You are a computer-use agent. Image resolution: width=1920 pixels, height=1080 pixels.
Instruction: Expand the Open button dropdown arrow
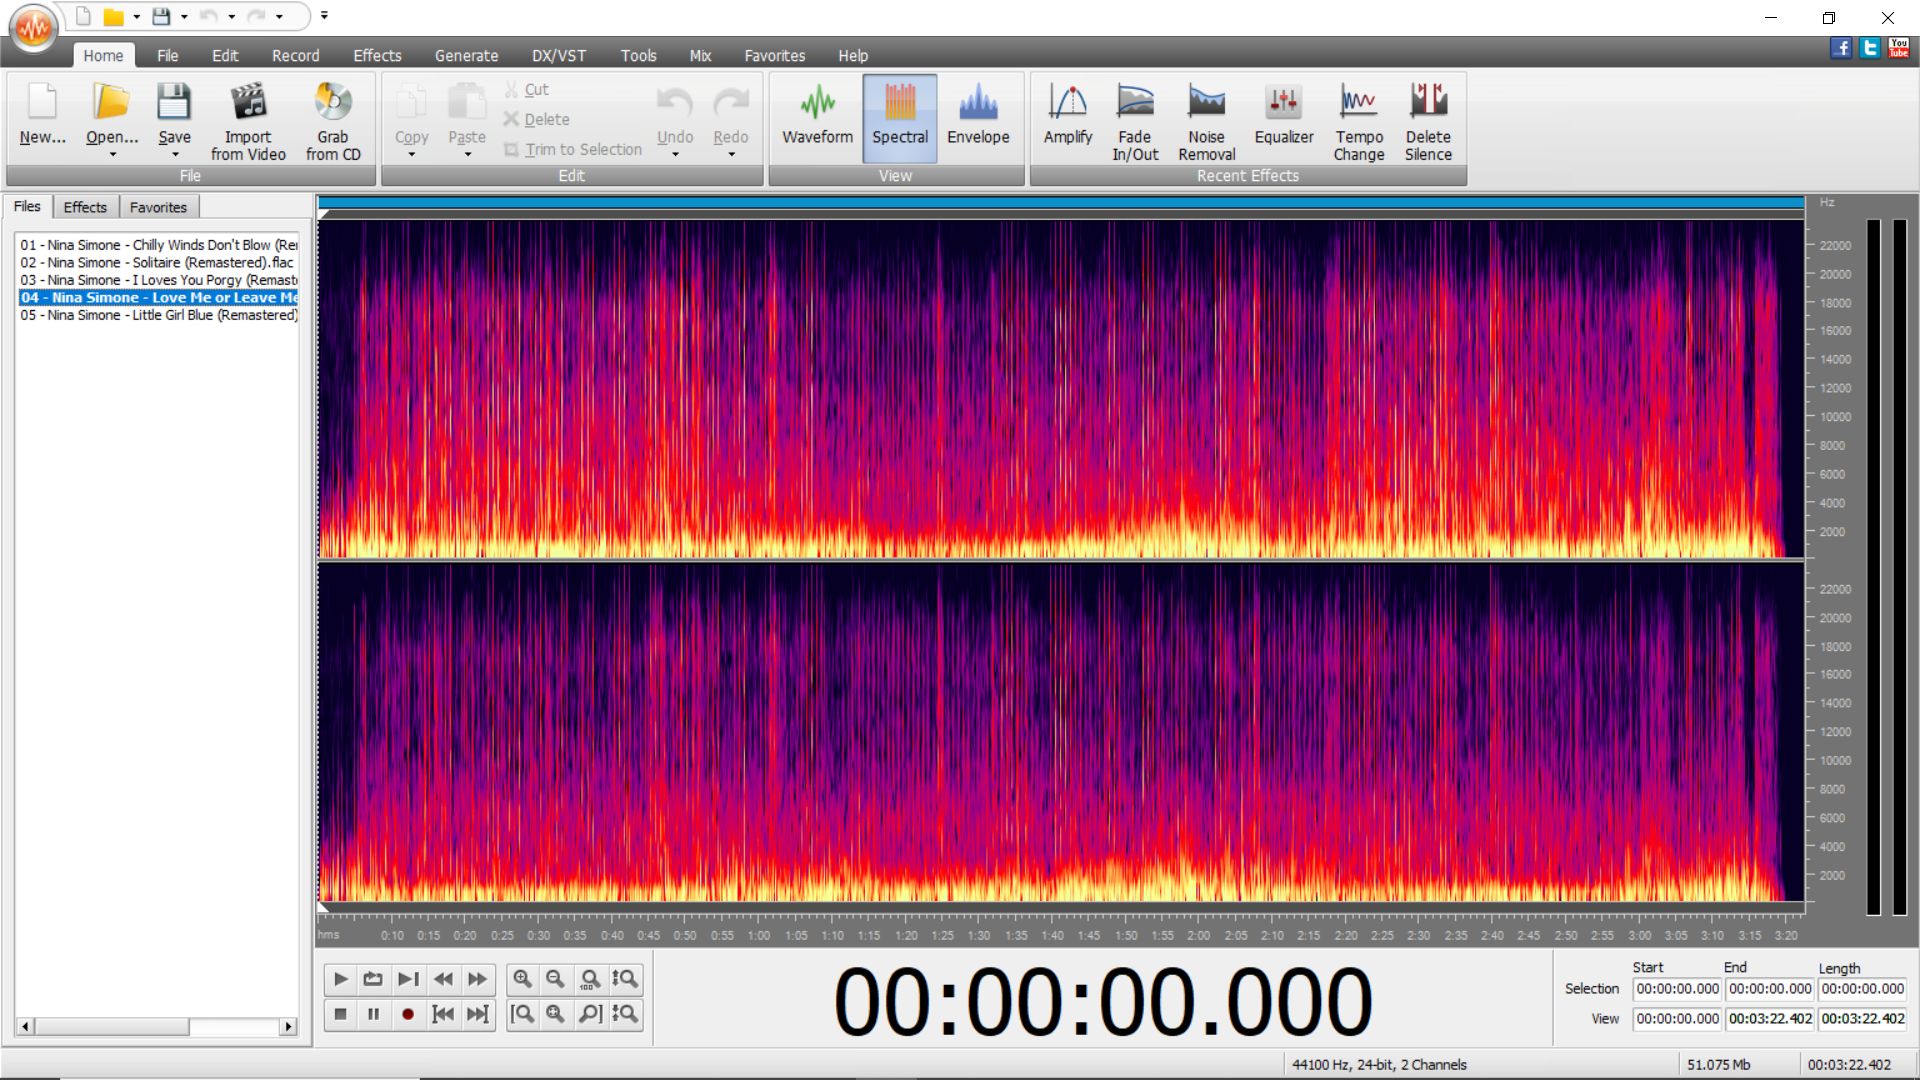(x=112, y=155)
